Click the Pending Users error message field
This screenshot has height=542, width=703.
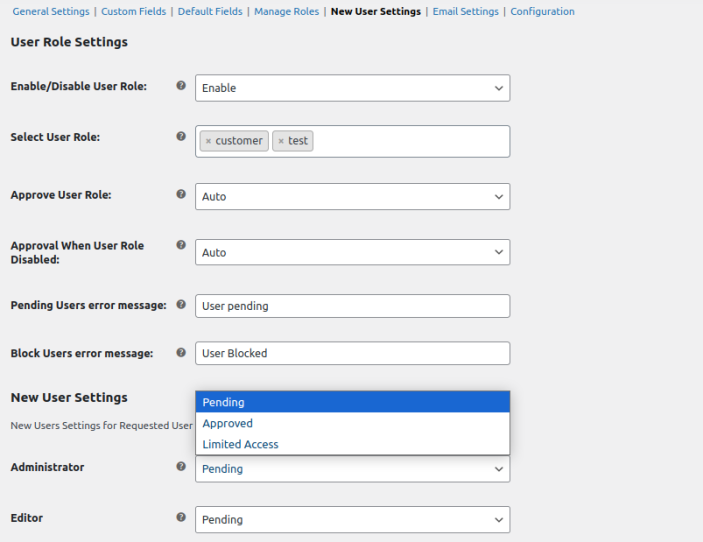(x=352, y=306)
